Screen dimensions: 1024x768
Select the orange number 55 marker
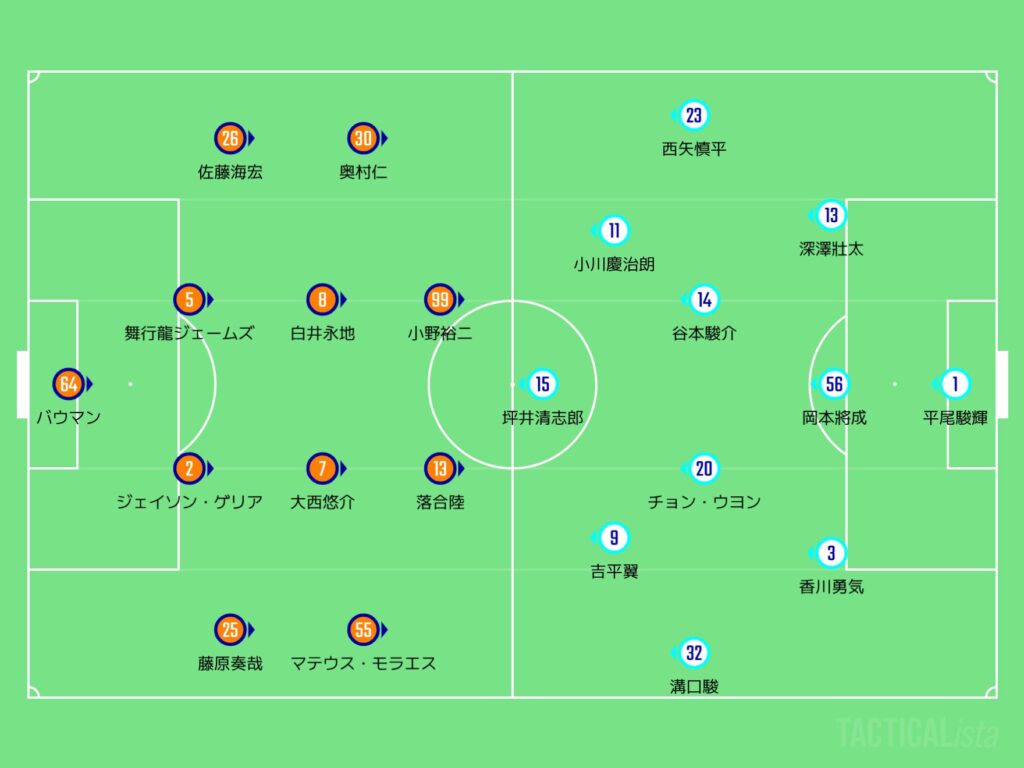click(x=362, y=630)
